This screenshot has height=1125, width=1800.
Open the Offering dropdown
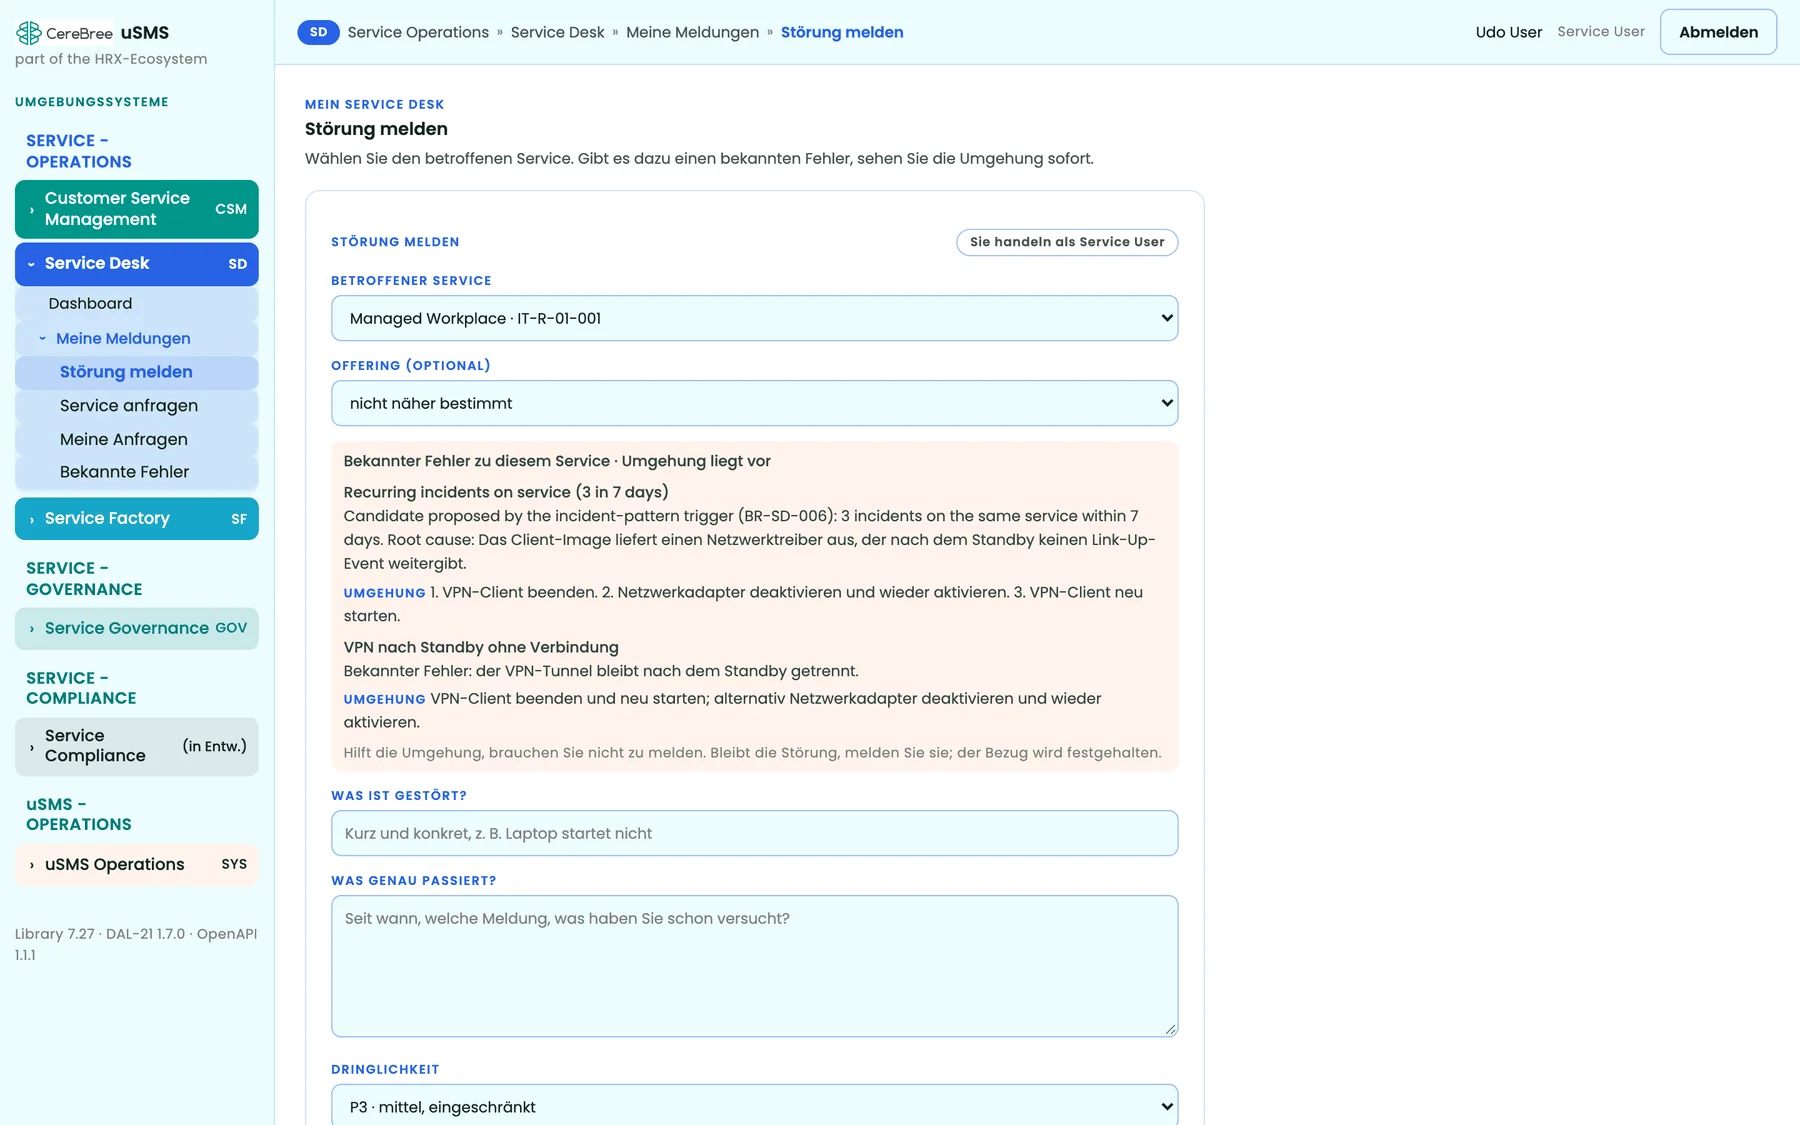[754, 403]
